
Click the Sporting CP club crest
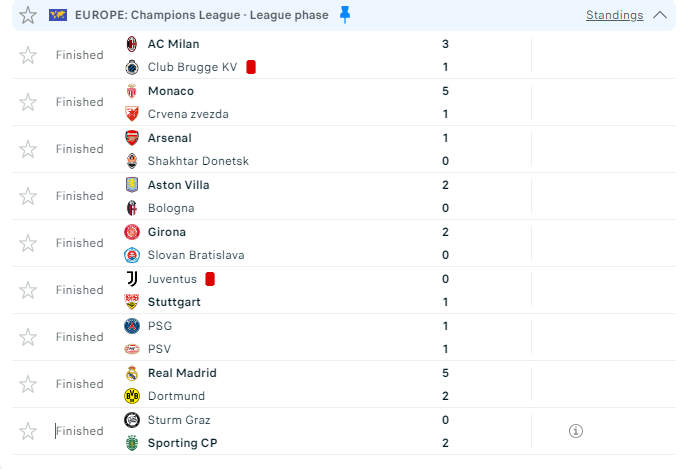click(132, 443)
